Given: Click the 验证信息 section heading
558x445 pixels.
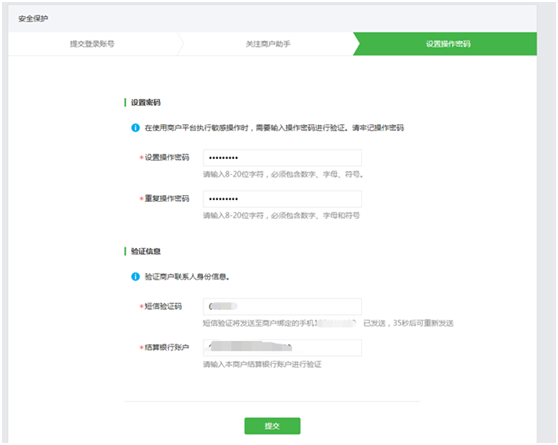Looking at the screenshot, I should pyautogui.click(x=146, y=251).
